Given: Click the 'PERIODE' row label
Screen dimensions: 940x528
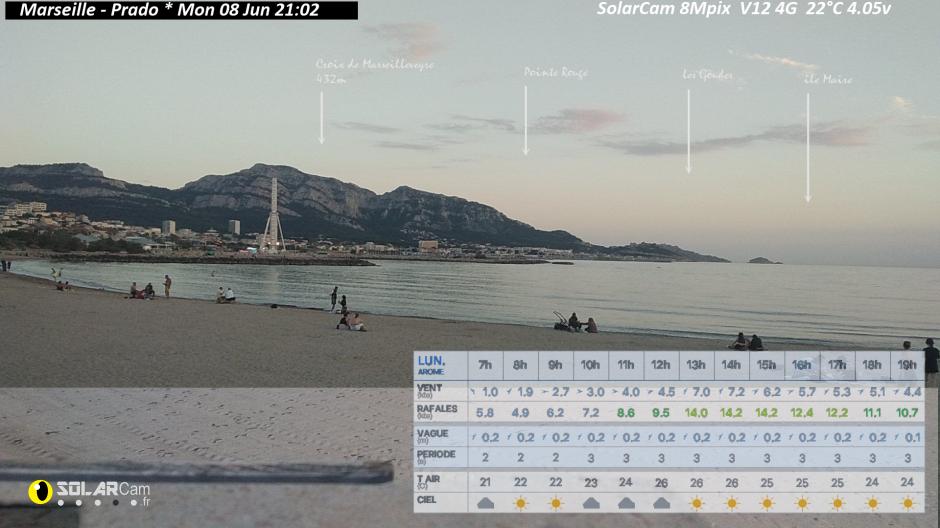Looking at the screenshot, I should coord(436,457).
